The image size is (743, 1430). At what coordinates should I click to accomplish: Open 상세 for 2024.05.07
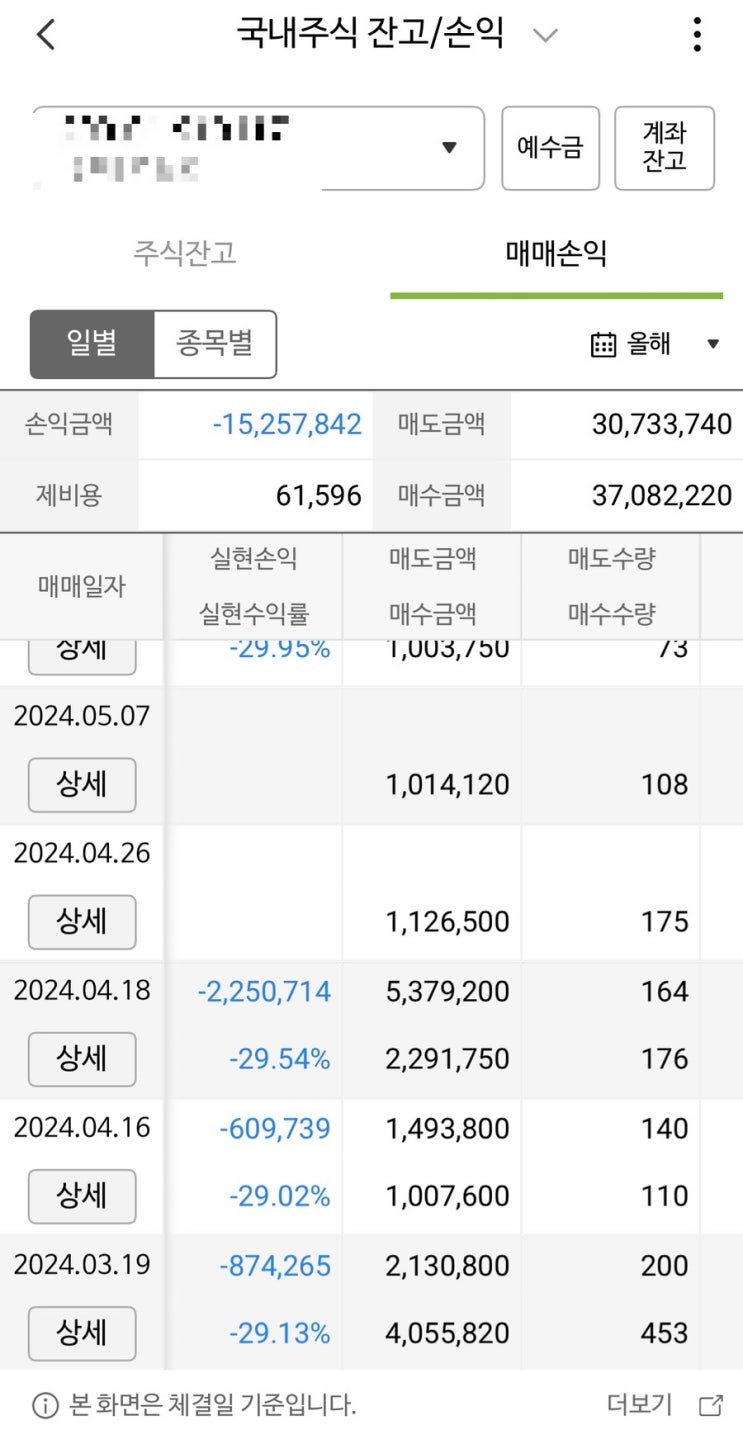pos(82,785)
